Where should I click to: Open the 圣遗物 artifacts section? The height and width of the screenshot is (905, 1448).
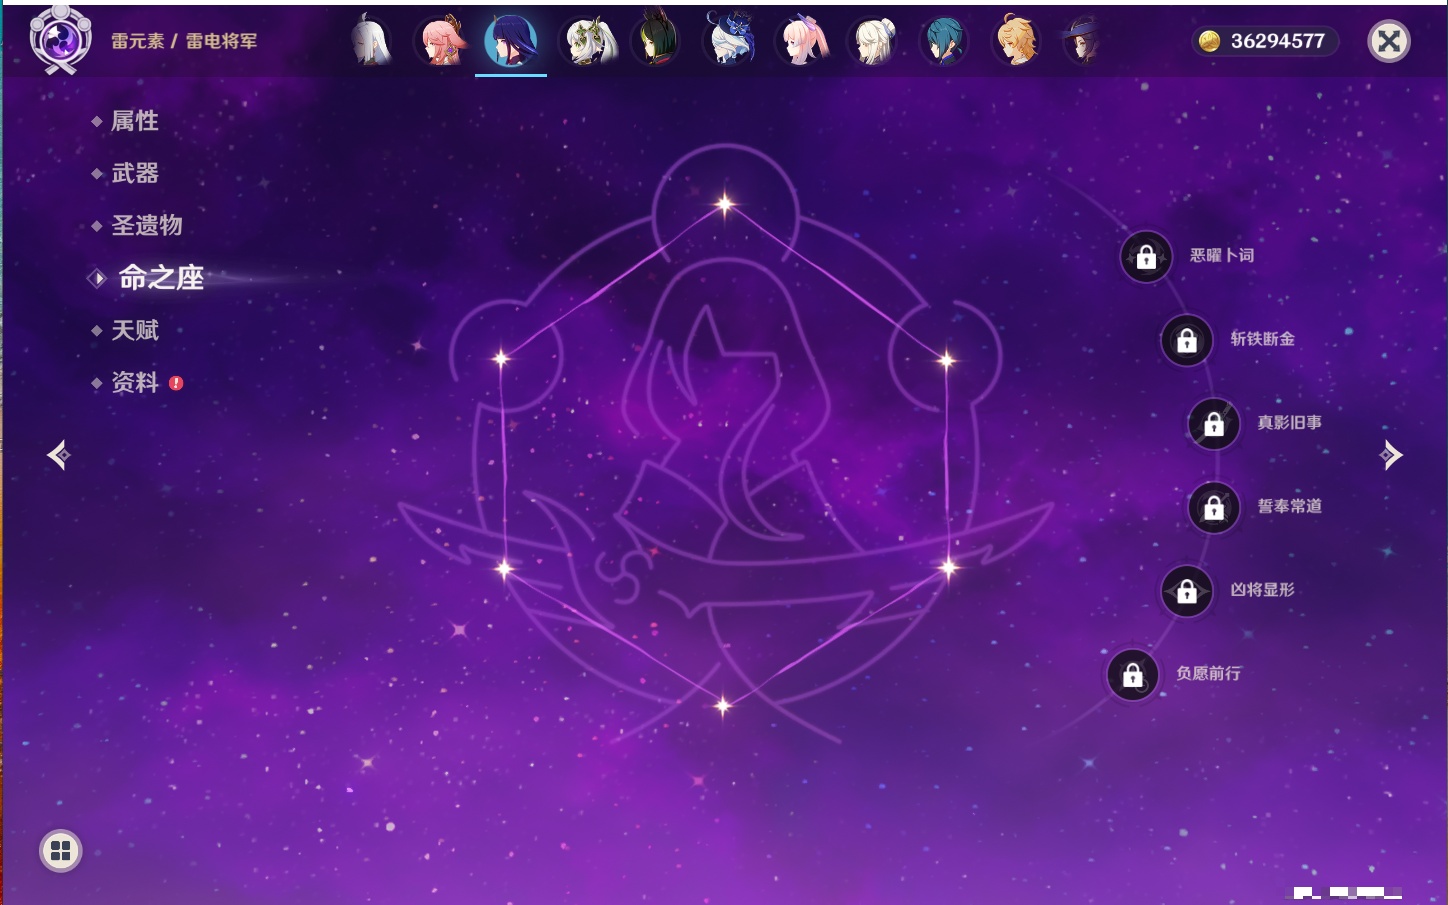(x=146, y=225)
